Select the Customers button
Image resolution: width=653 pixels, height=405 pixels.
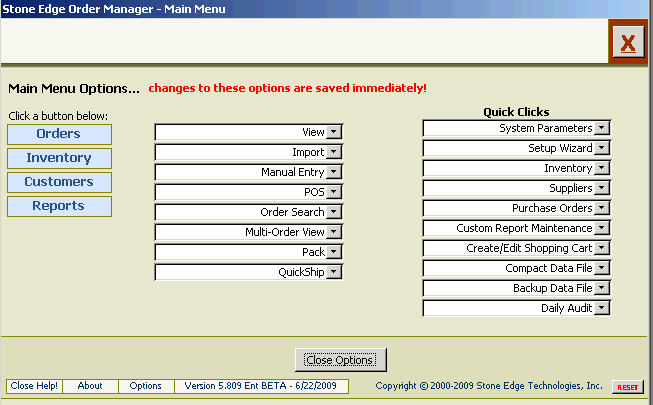pyautogui.click(x=59, y=182)
